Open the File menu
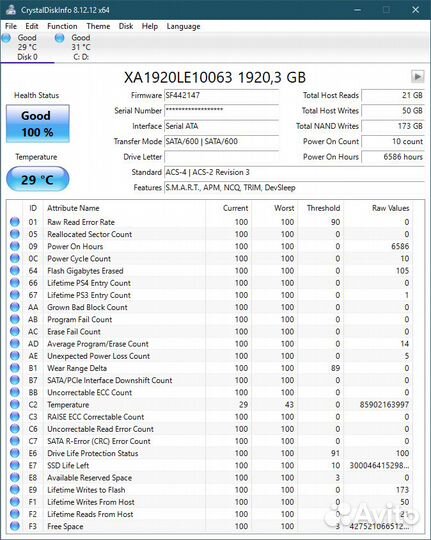The height and width of the screenshot is (540, 431). pos(11,26)
